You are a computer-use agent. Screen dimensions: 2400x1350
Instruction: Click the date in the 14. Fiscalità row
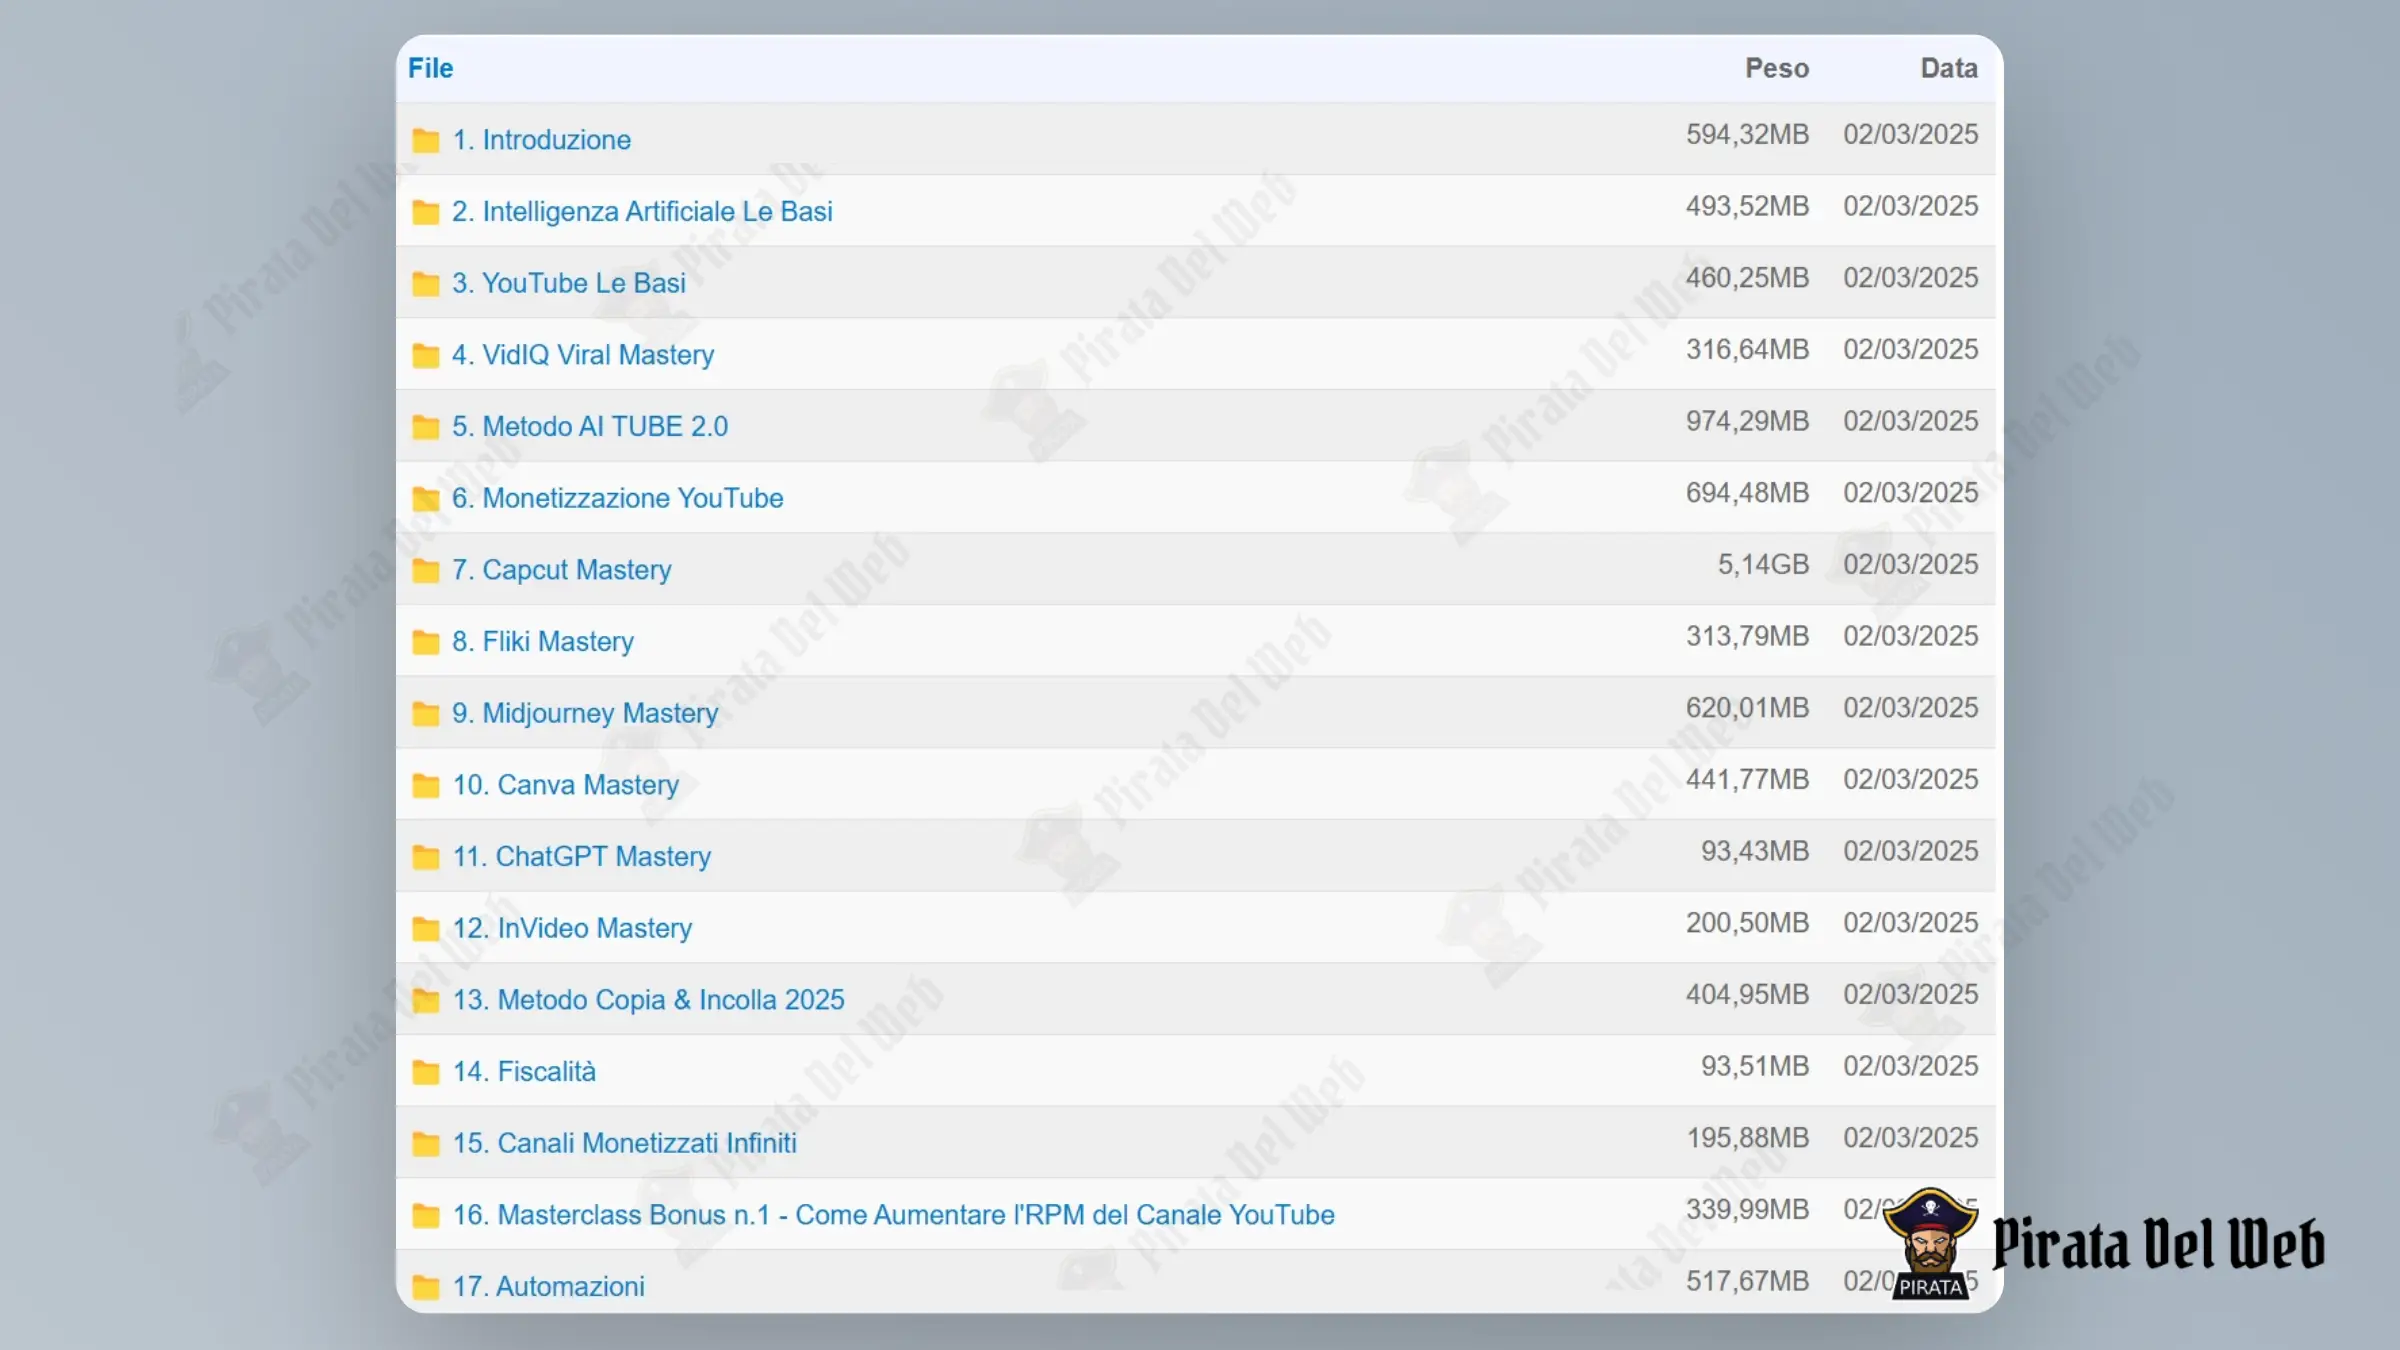(x=1911, y=1066)
